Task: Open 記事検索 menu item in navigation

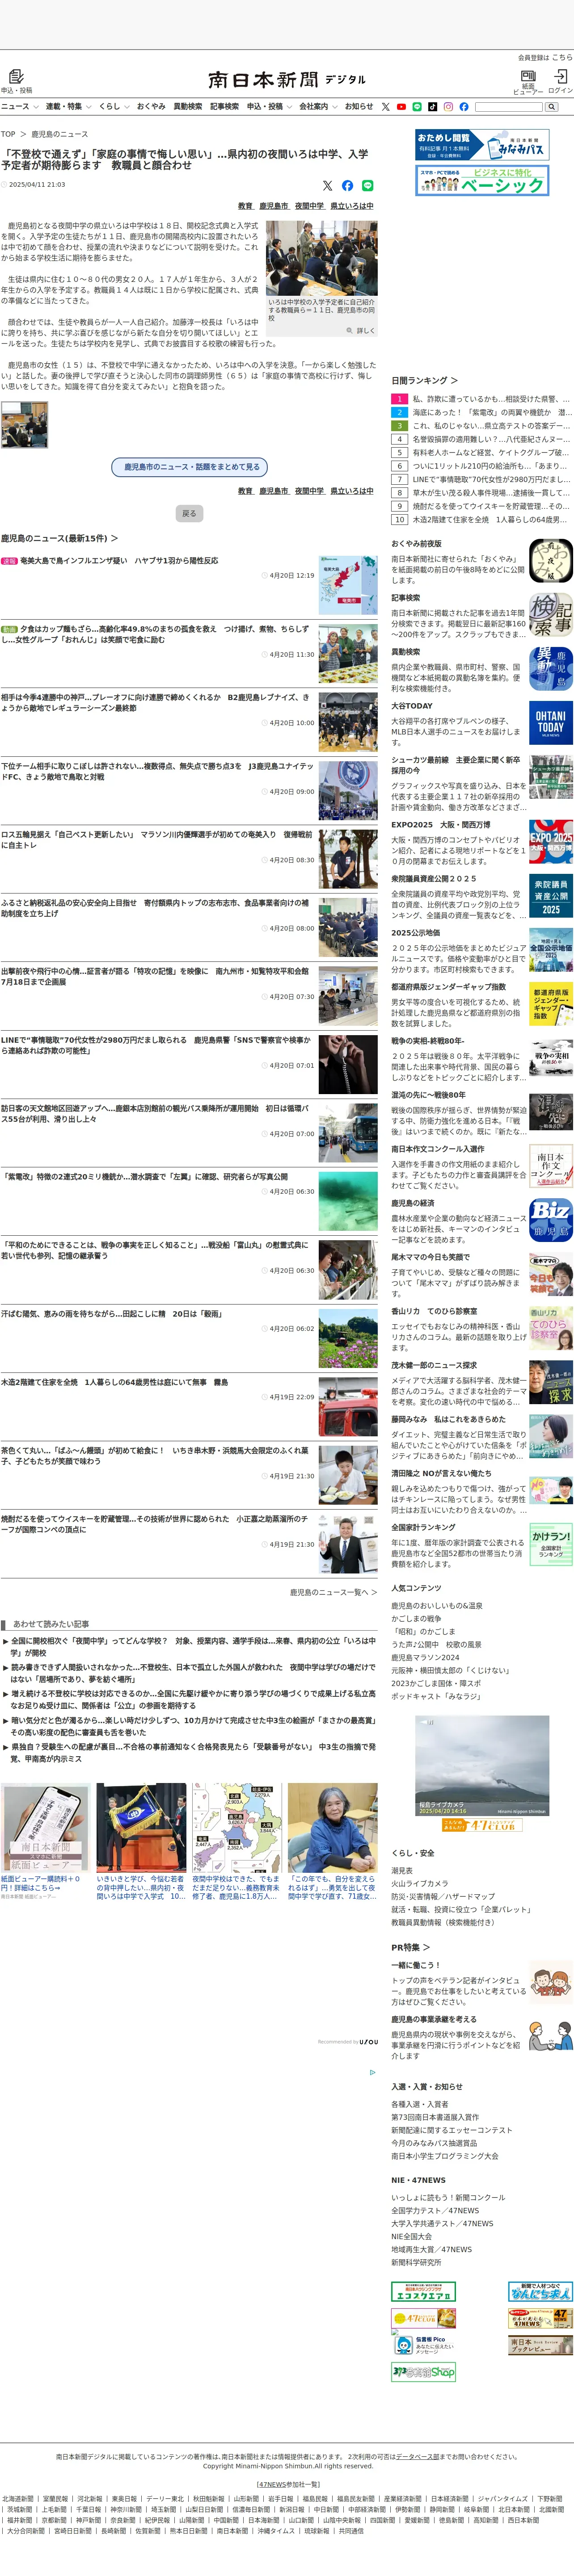Action: coord(224,107)
